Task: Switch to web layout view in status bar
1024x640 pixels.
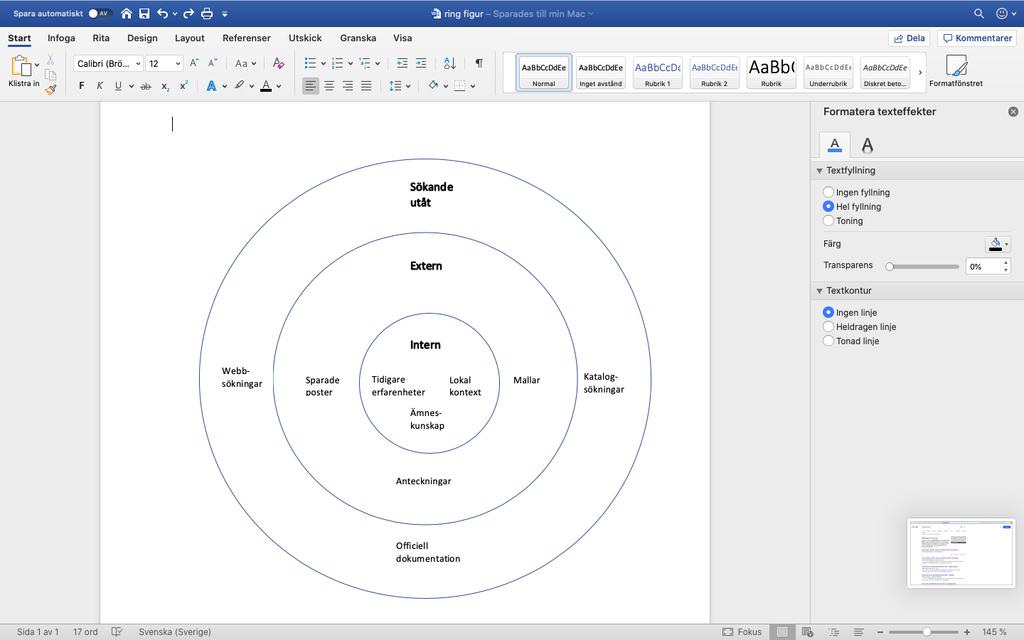Action: point(807,632)
